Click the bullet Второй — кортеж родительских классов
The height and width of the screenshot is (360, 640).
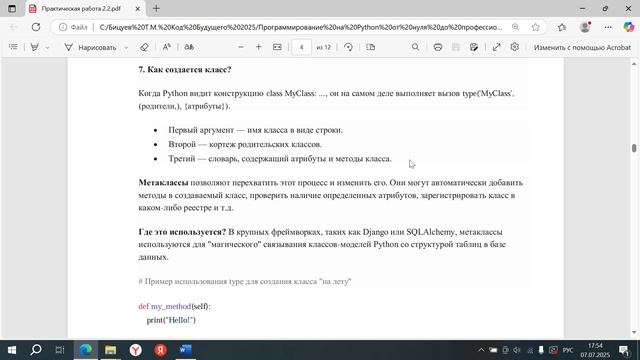(x=245, y=144)
